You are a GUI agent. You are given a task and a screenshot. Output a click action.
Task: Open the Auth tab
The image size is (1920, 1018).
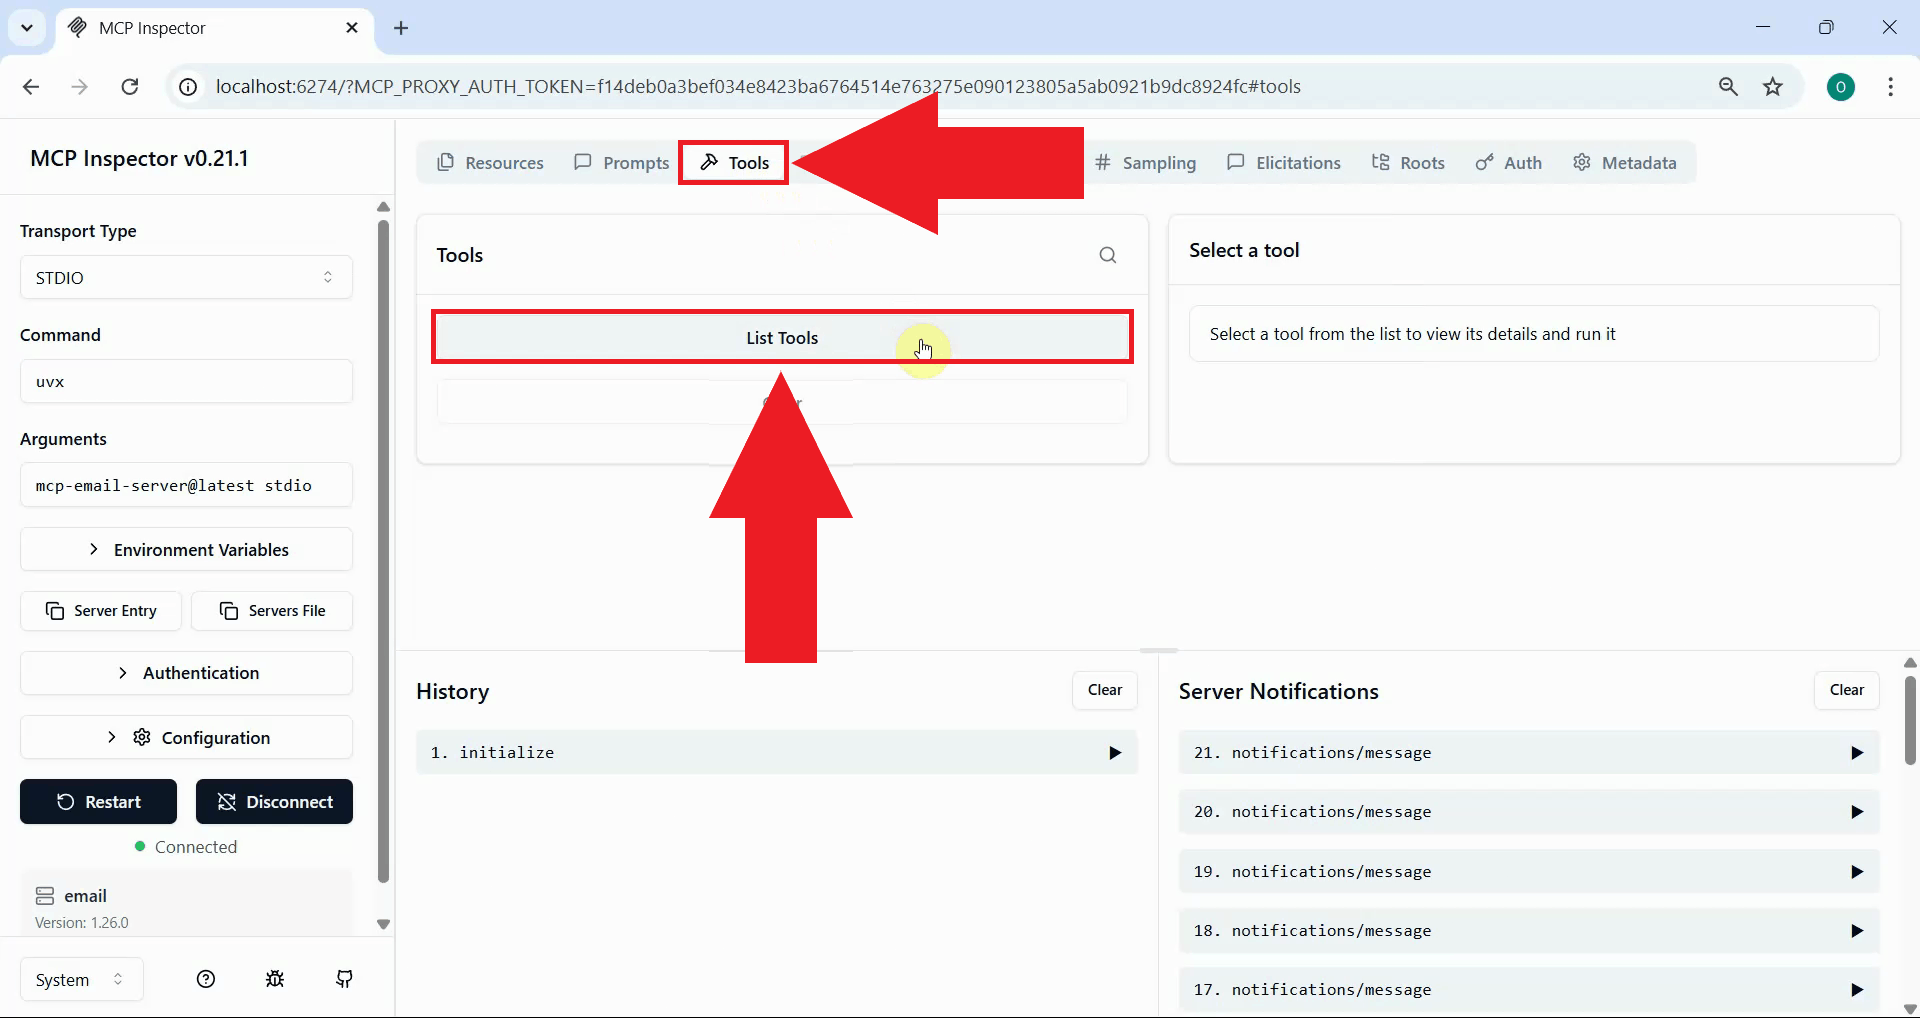tap(1508, 162)
